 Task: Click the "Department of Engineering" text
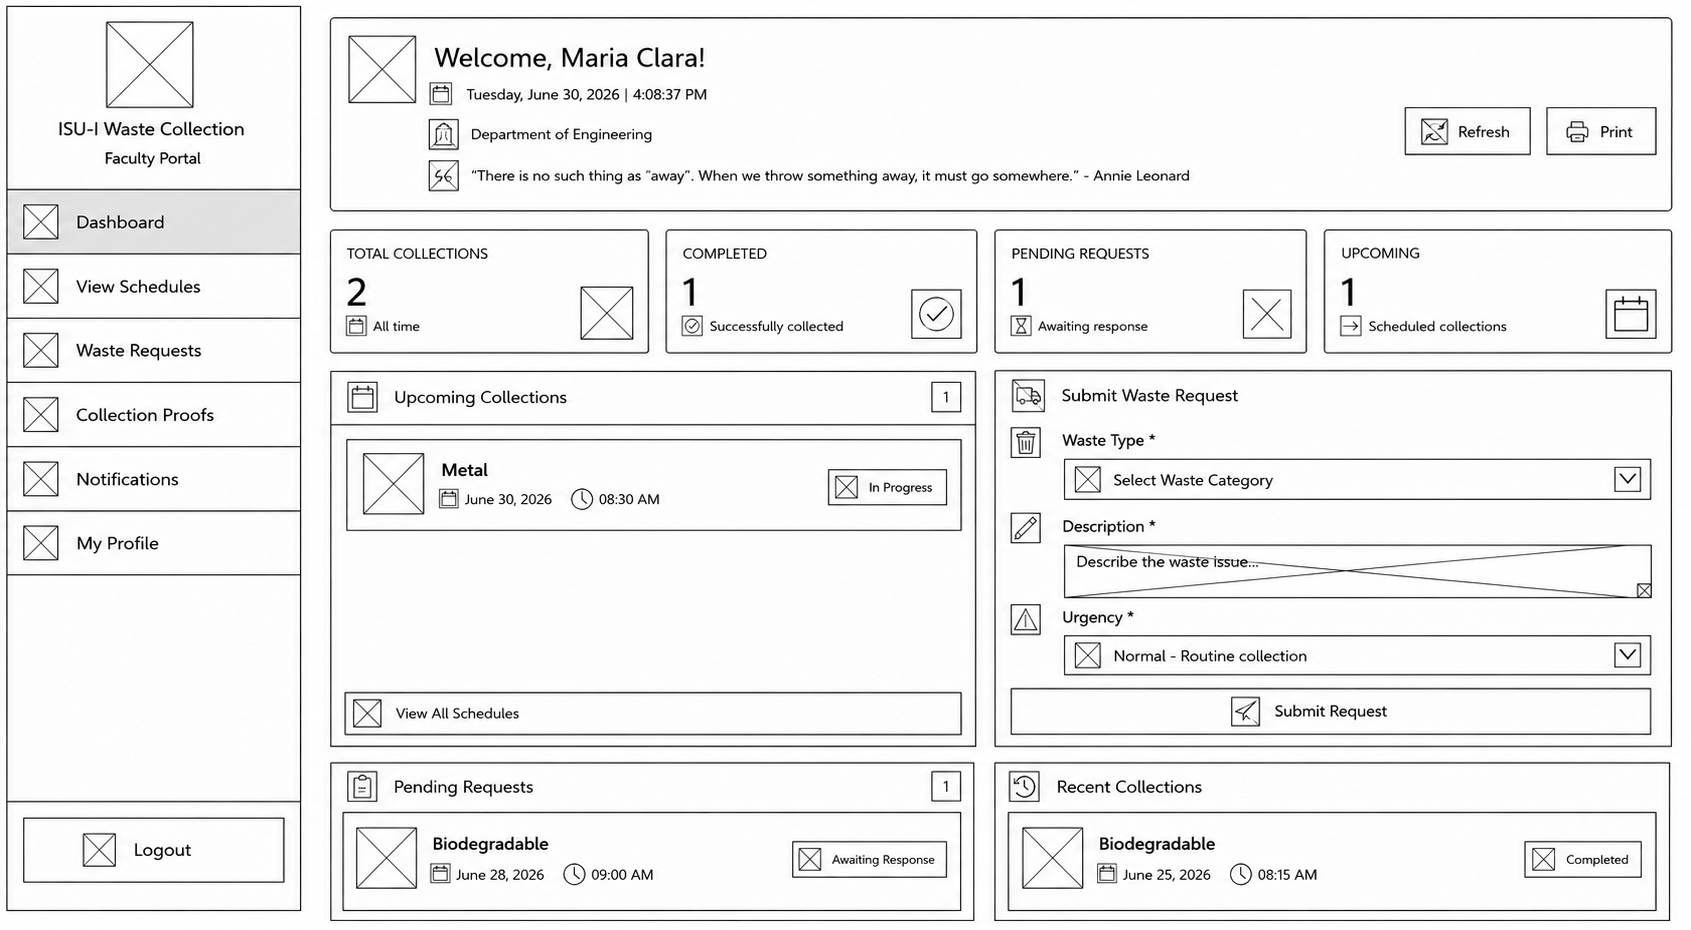561,134
